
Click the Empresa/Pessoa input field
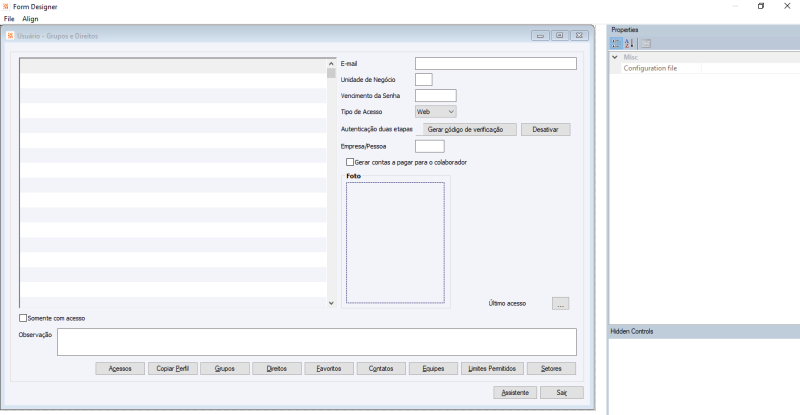[x=430, y=147]
